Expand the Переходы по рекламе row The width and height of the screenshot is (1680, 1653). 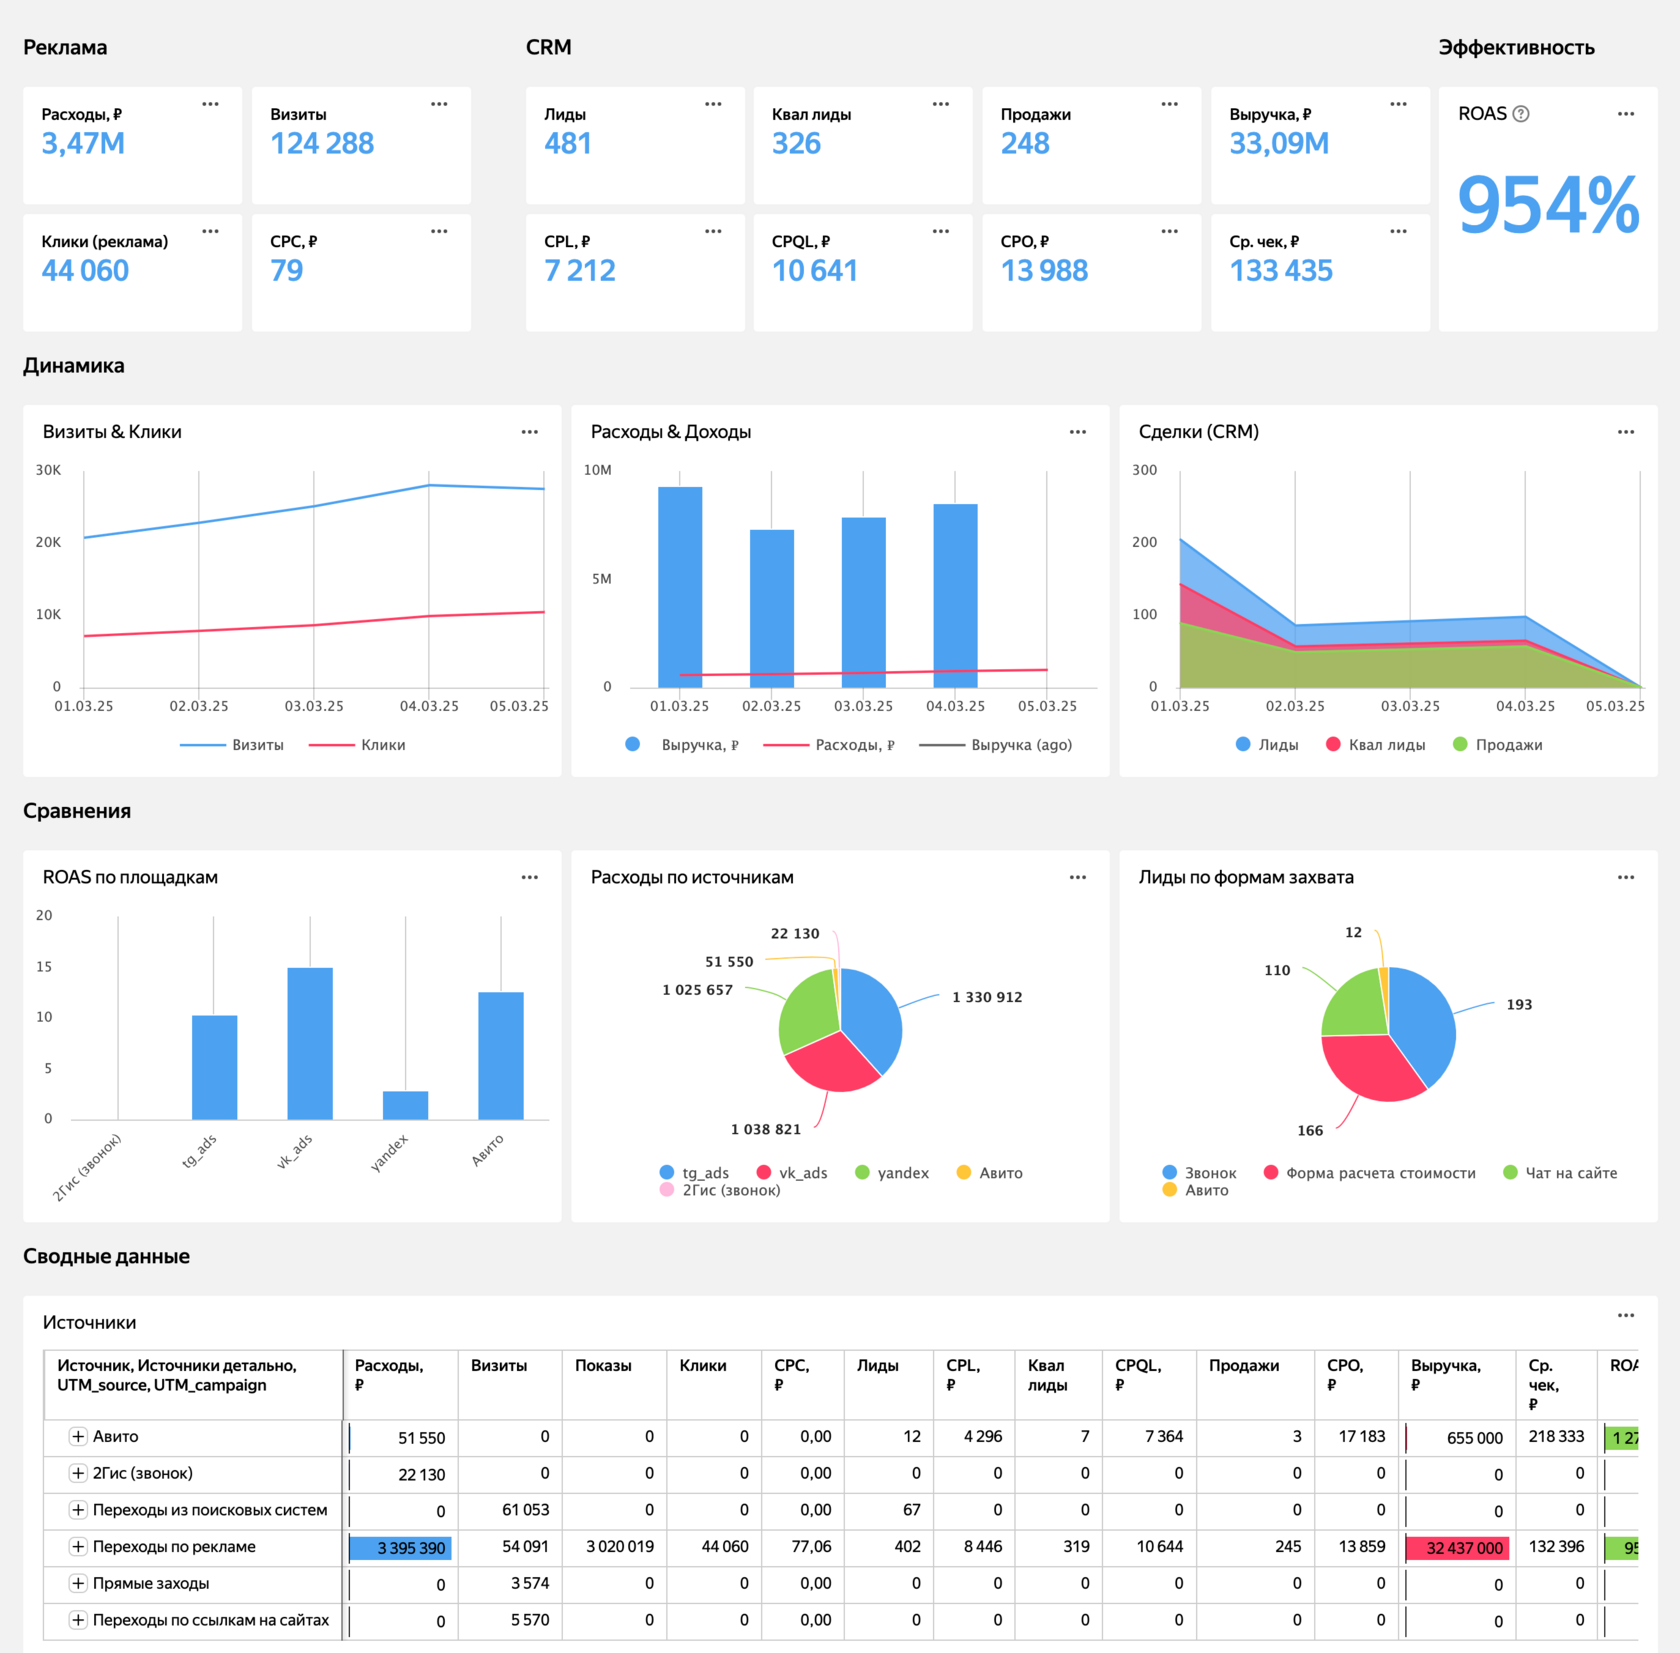coord(77,1546)
